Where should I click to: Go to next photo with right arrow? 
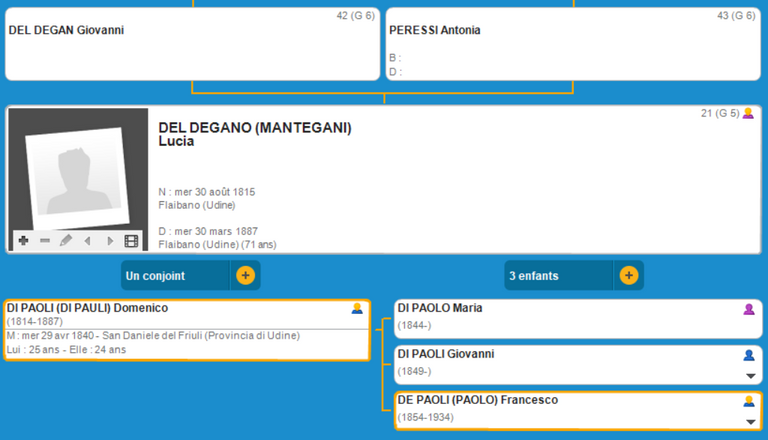[x=109, y=241]
